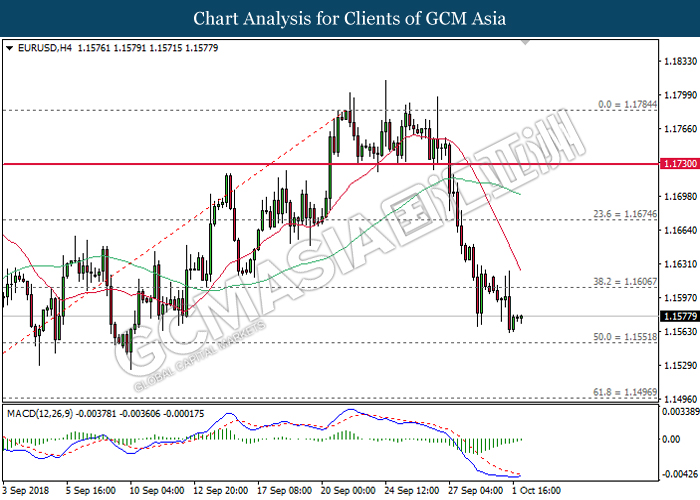Click the 1 Oct 16:00 time label

536,491
